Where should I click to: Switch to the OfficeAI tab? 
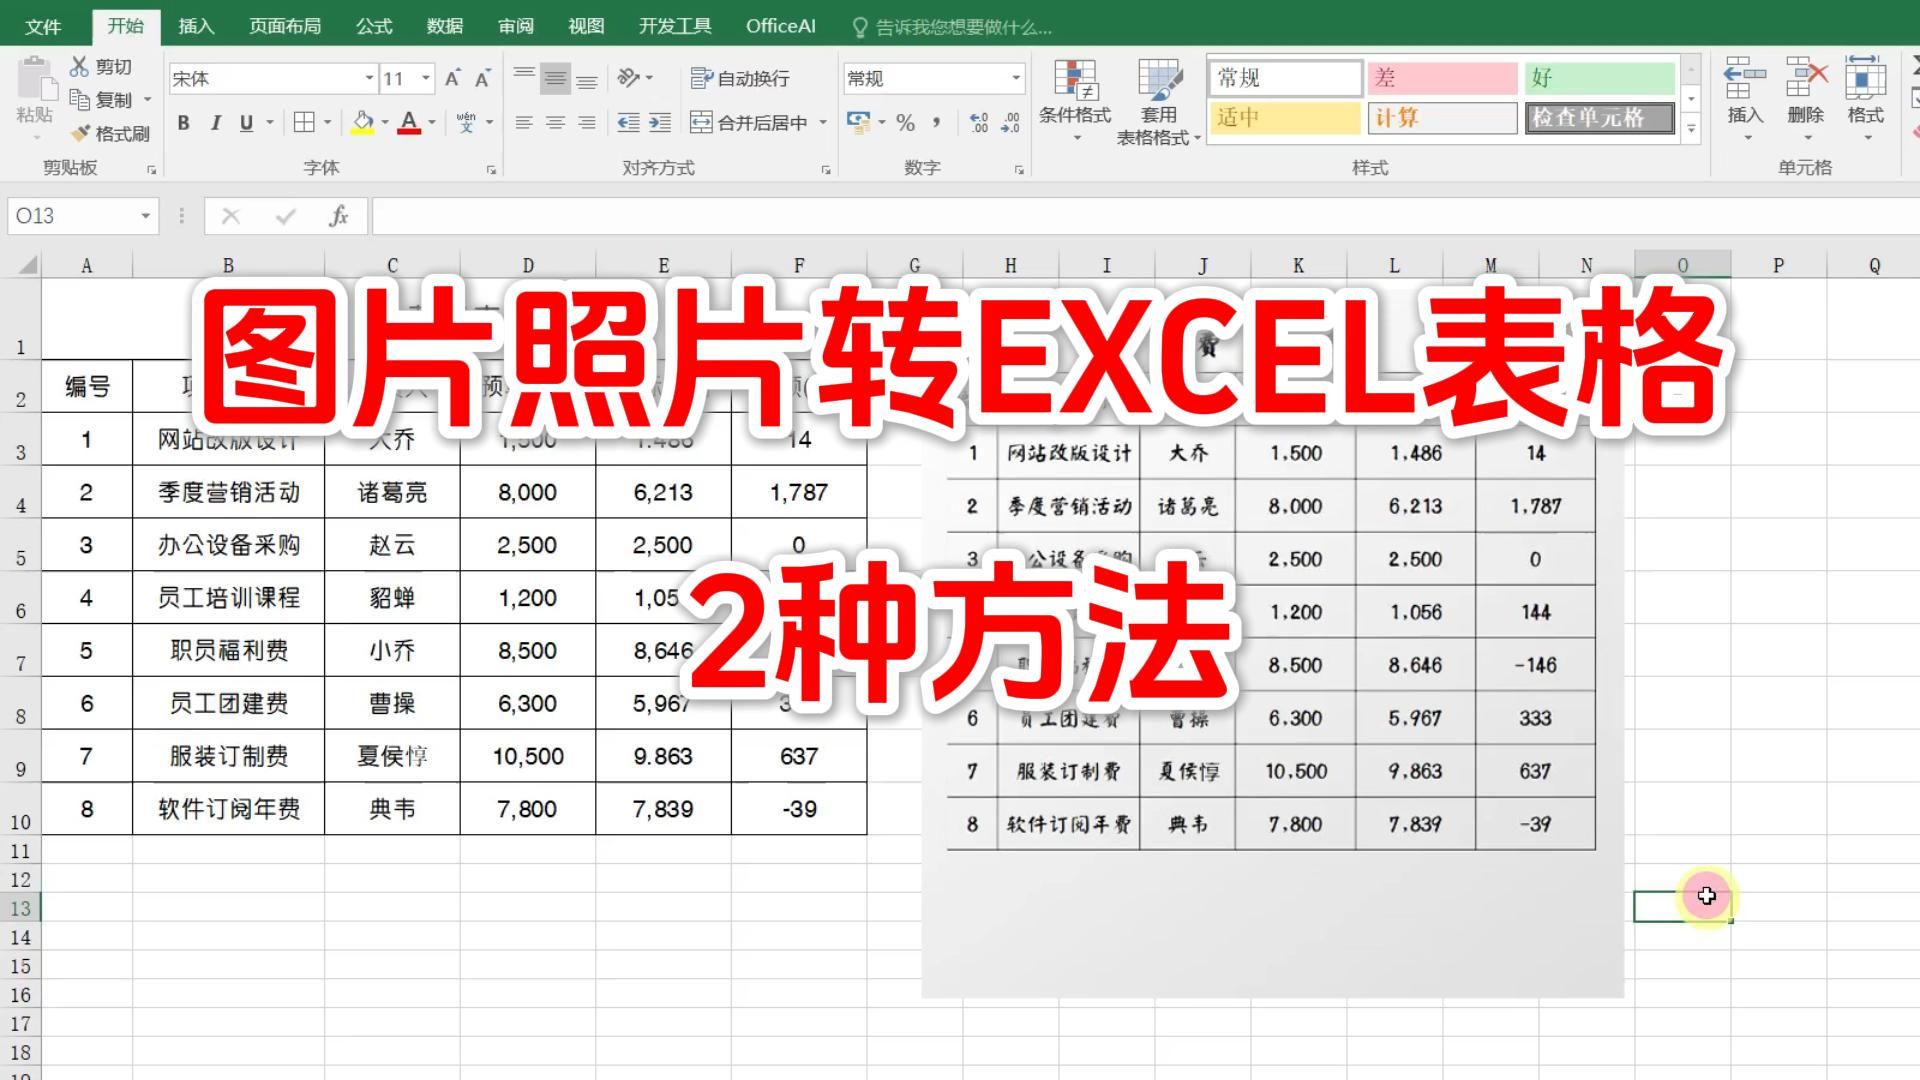pos(781,26)
